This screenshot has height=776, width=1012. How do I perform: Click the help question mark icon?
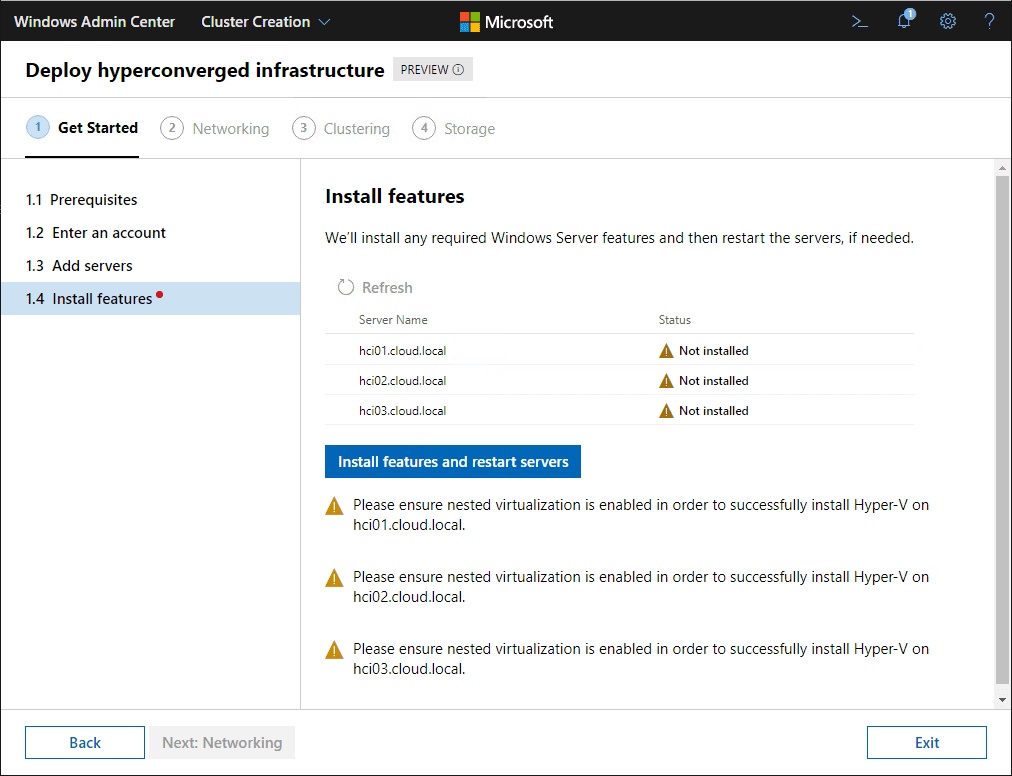[x=989, y=21]
